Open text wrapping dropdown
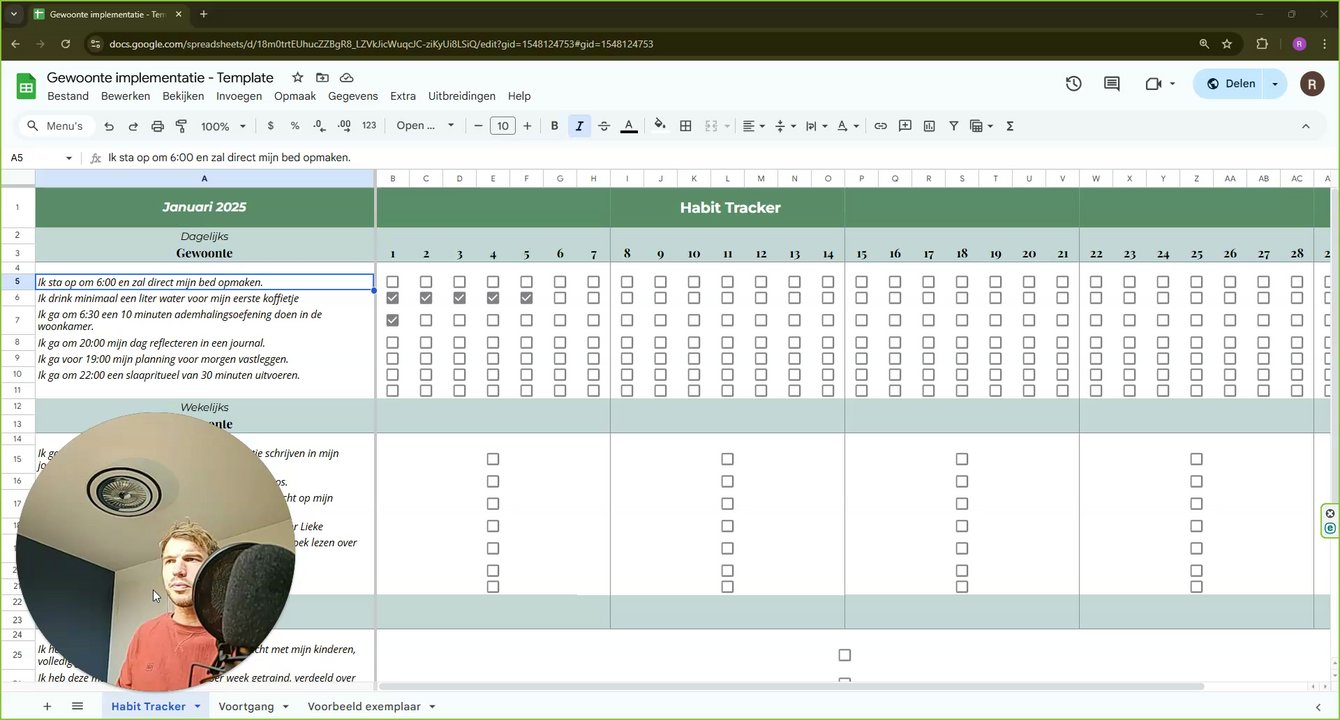The image size is (1340, 720). [816, 126]
